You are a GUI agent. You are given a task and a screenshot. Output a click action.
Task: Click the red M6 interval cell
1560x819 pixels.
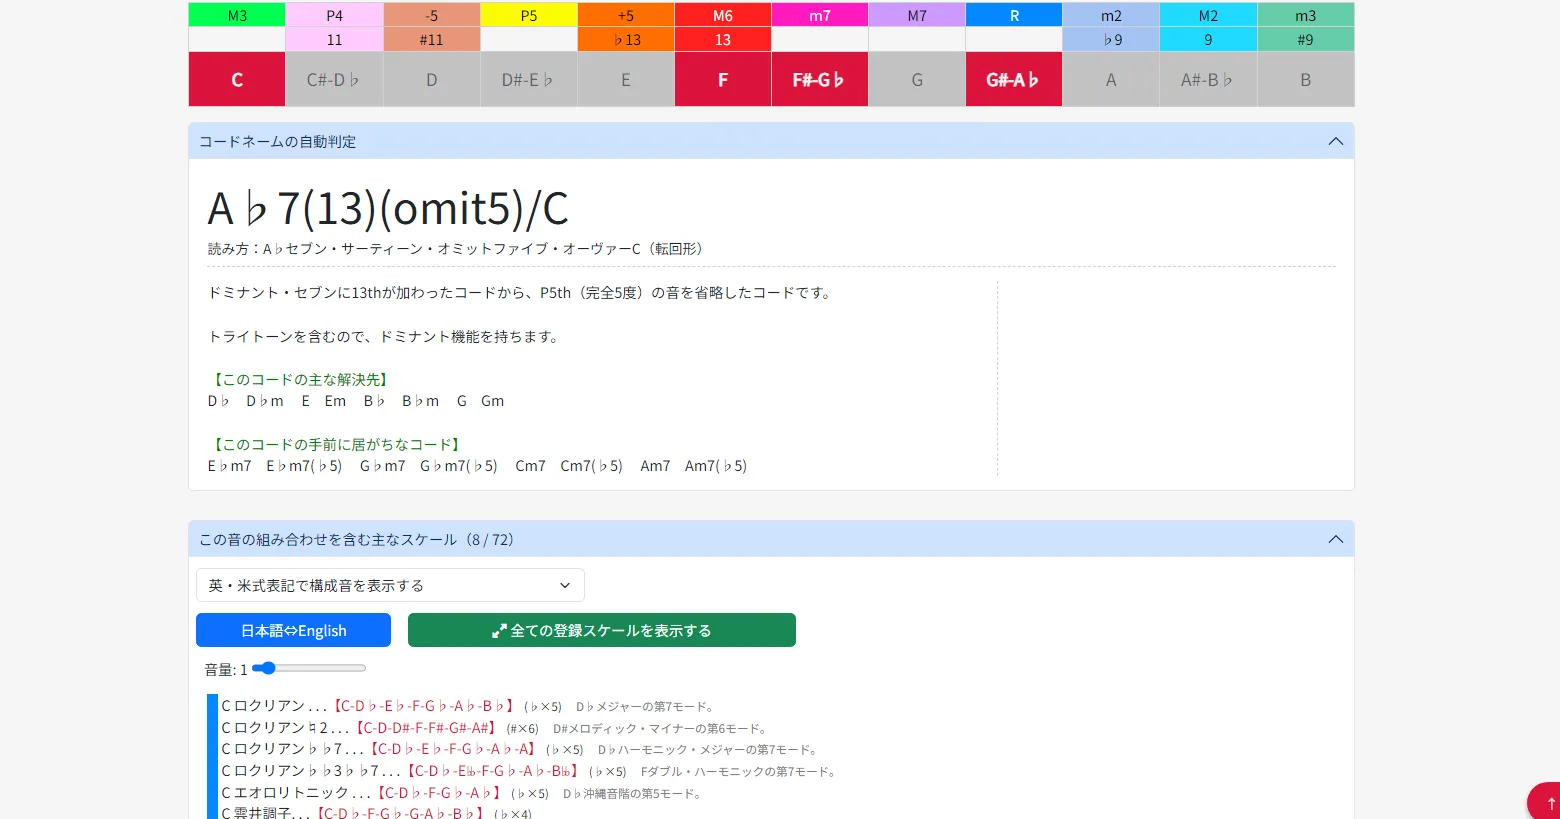tap(723, 15)
